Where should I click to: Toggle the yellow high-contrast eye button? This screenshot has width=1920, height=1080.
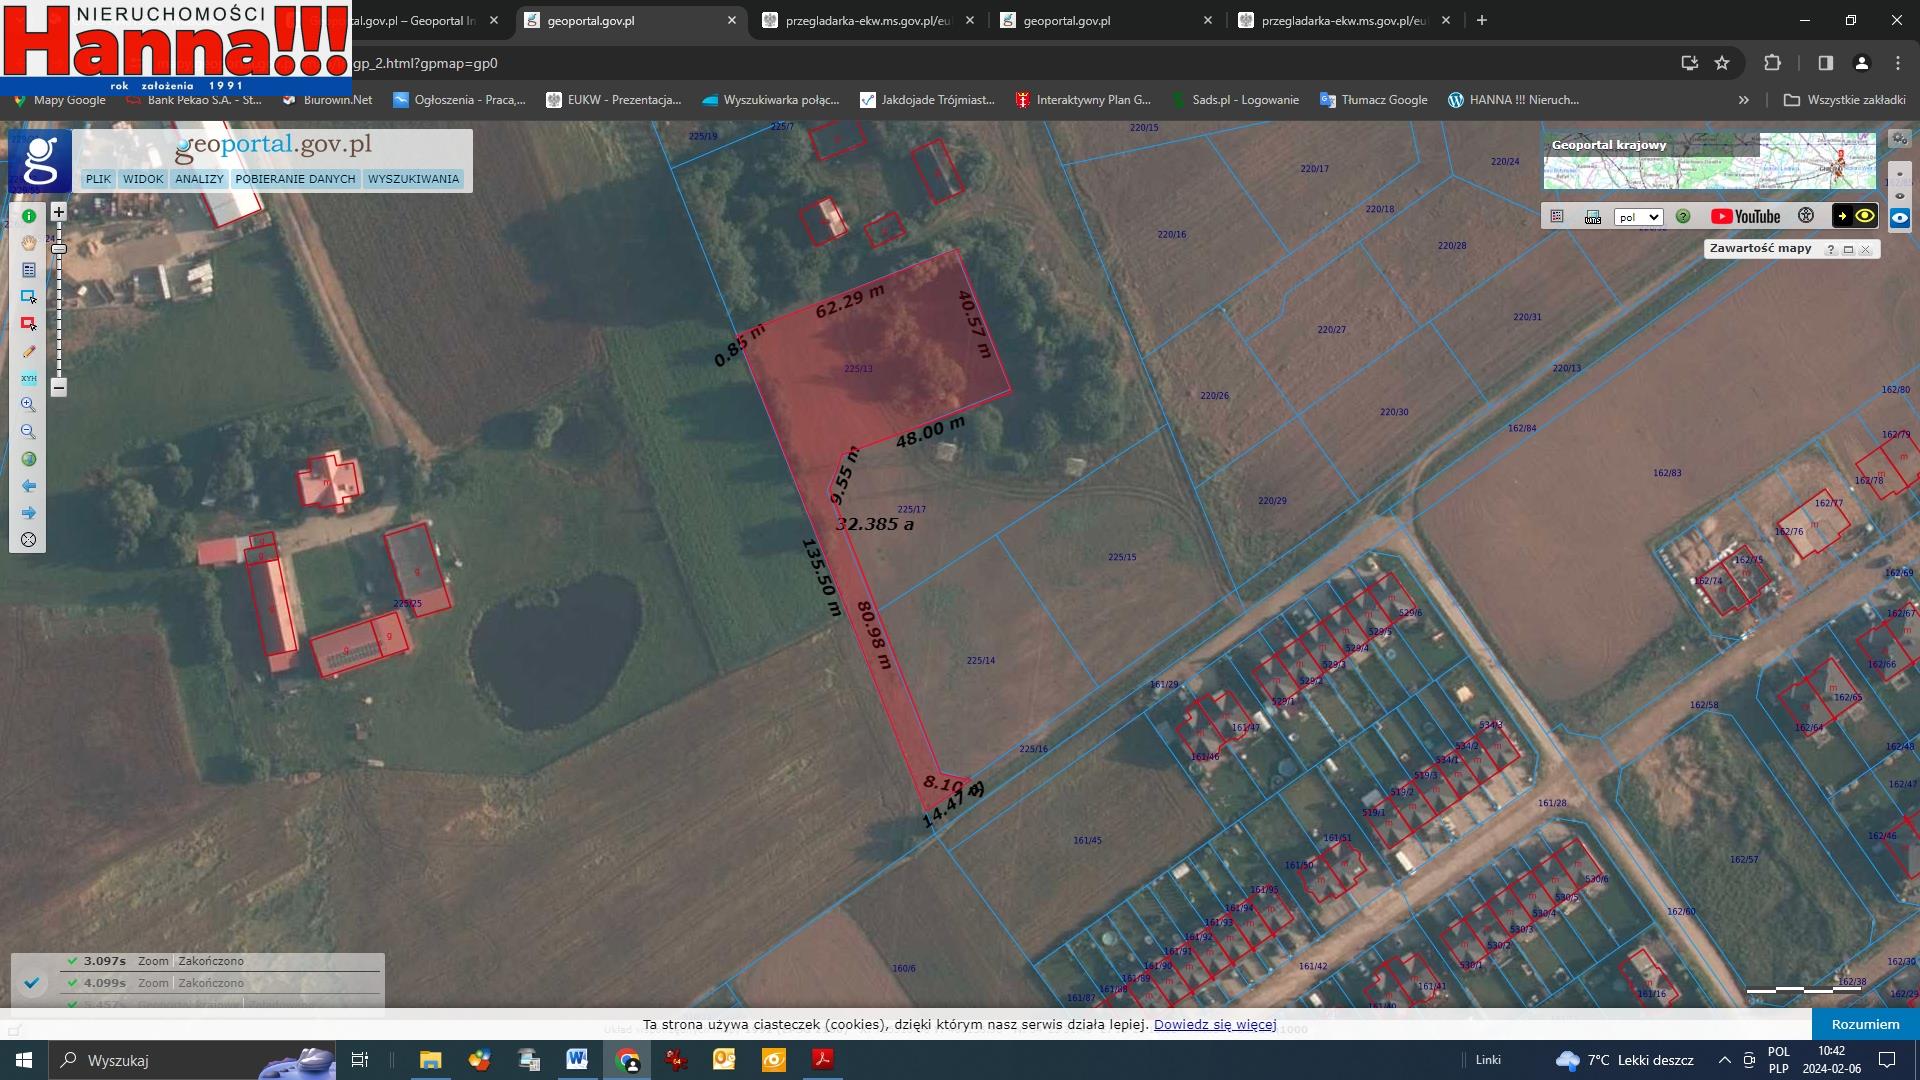tap(1865, 216)
